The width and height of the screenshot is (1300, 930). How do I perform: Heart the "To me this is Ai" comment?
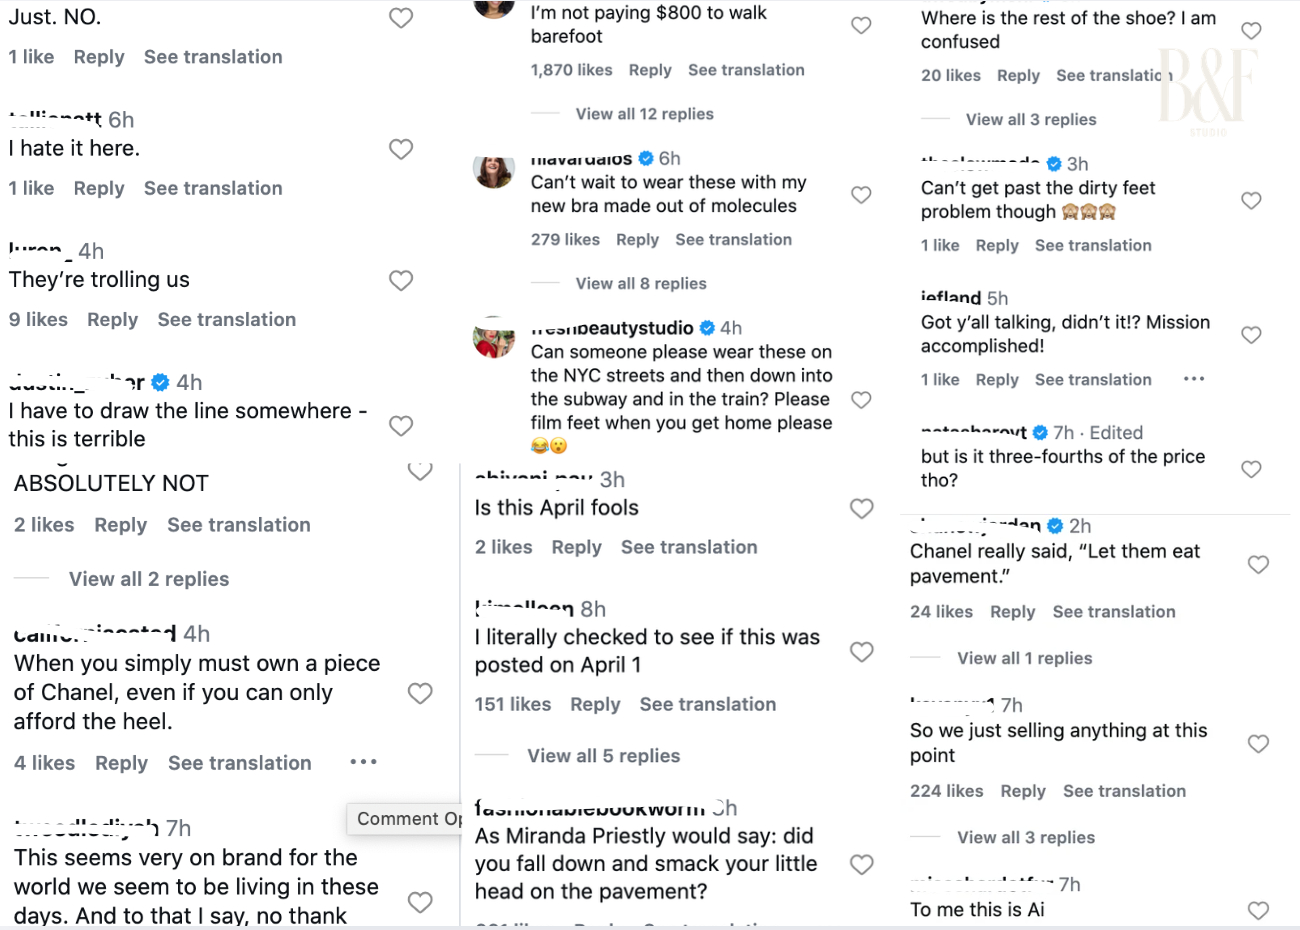coord(1258,910)
